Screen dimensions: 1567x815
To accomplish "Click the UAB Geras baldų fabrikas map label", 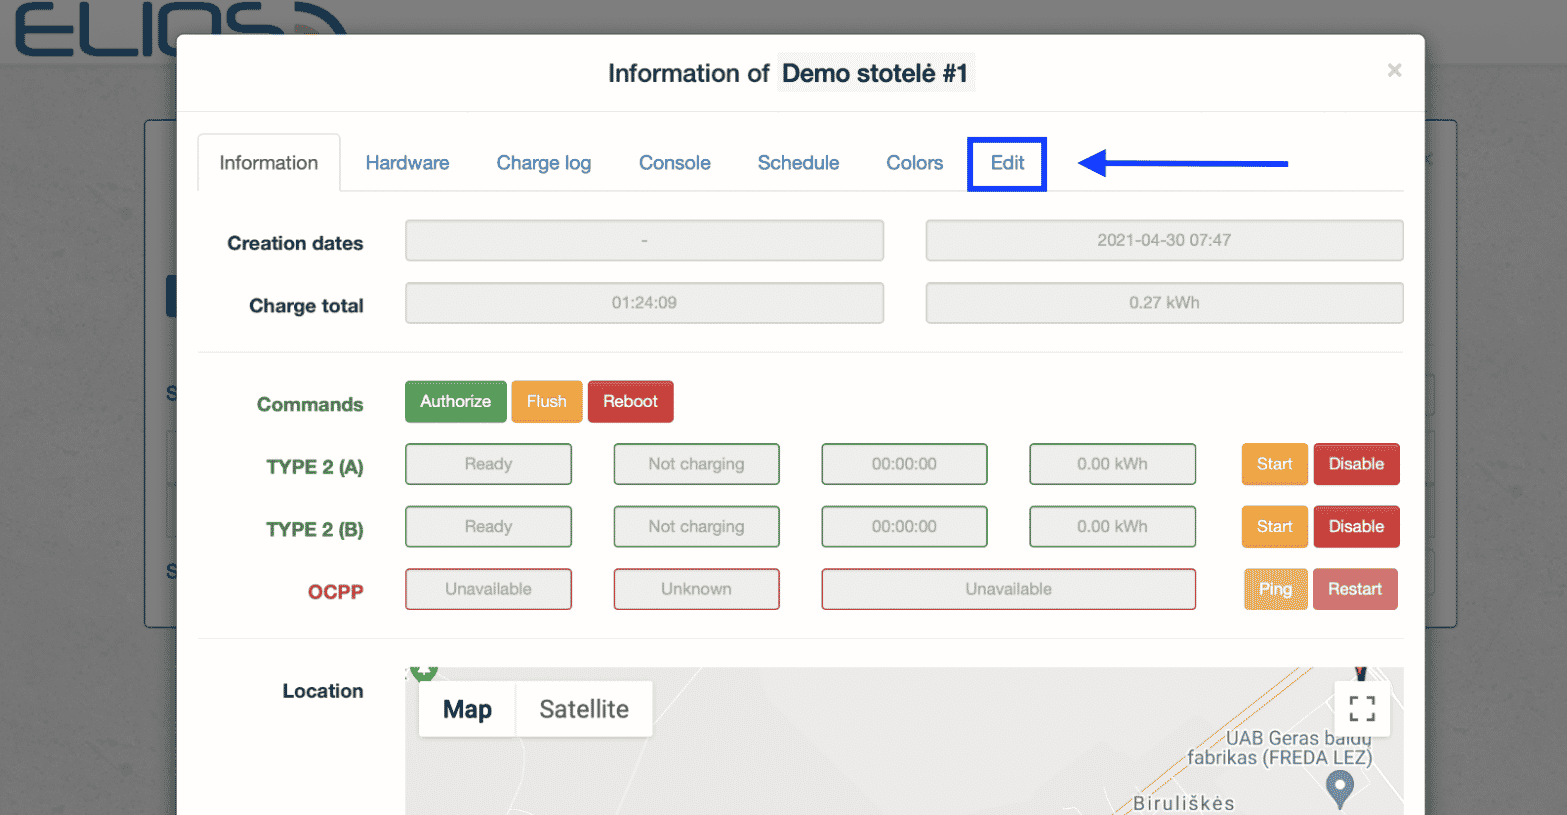I will (1280, 748).
